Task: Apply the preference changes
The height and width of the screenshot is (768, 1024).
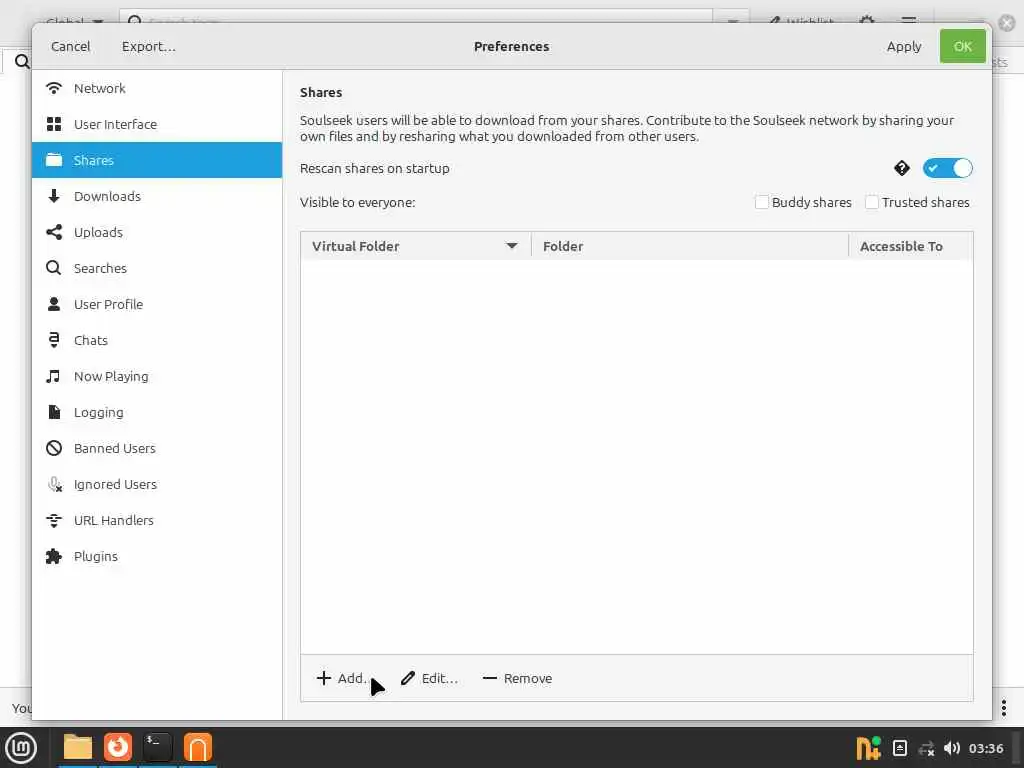Action: (904, 46)
